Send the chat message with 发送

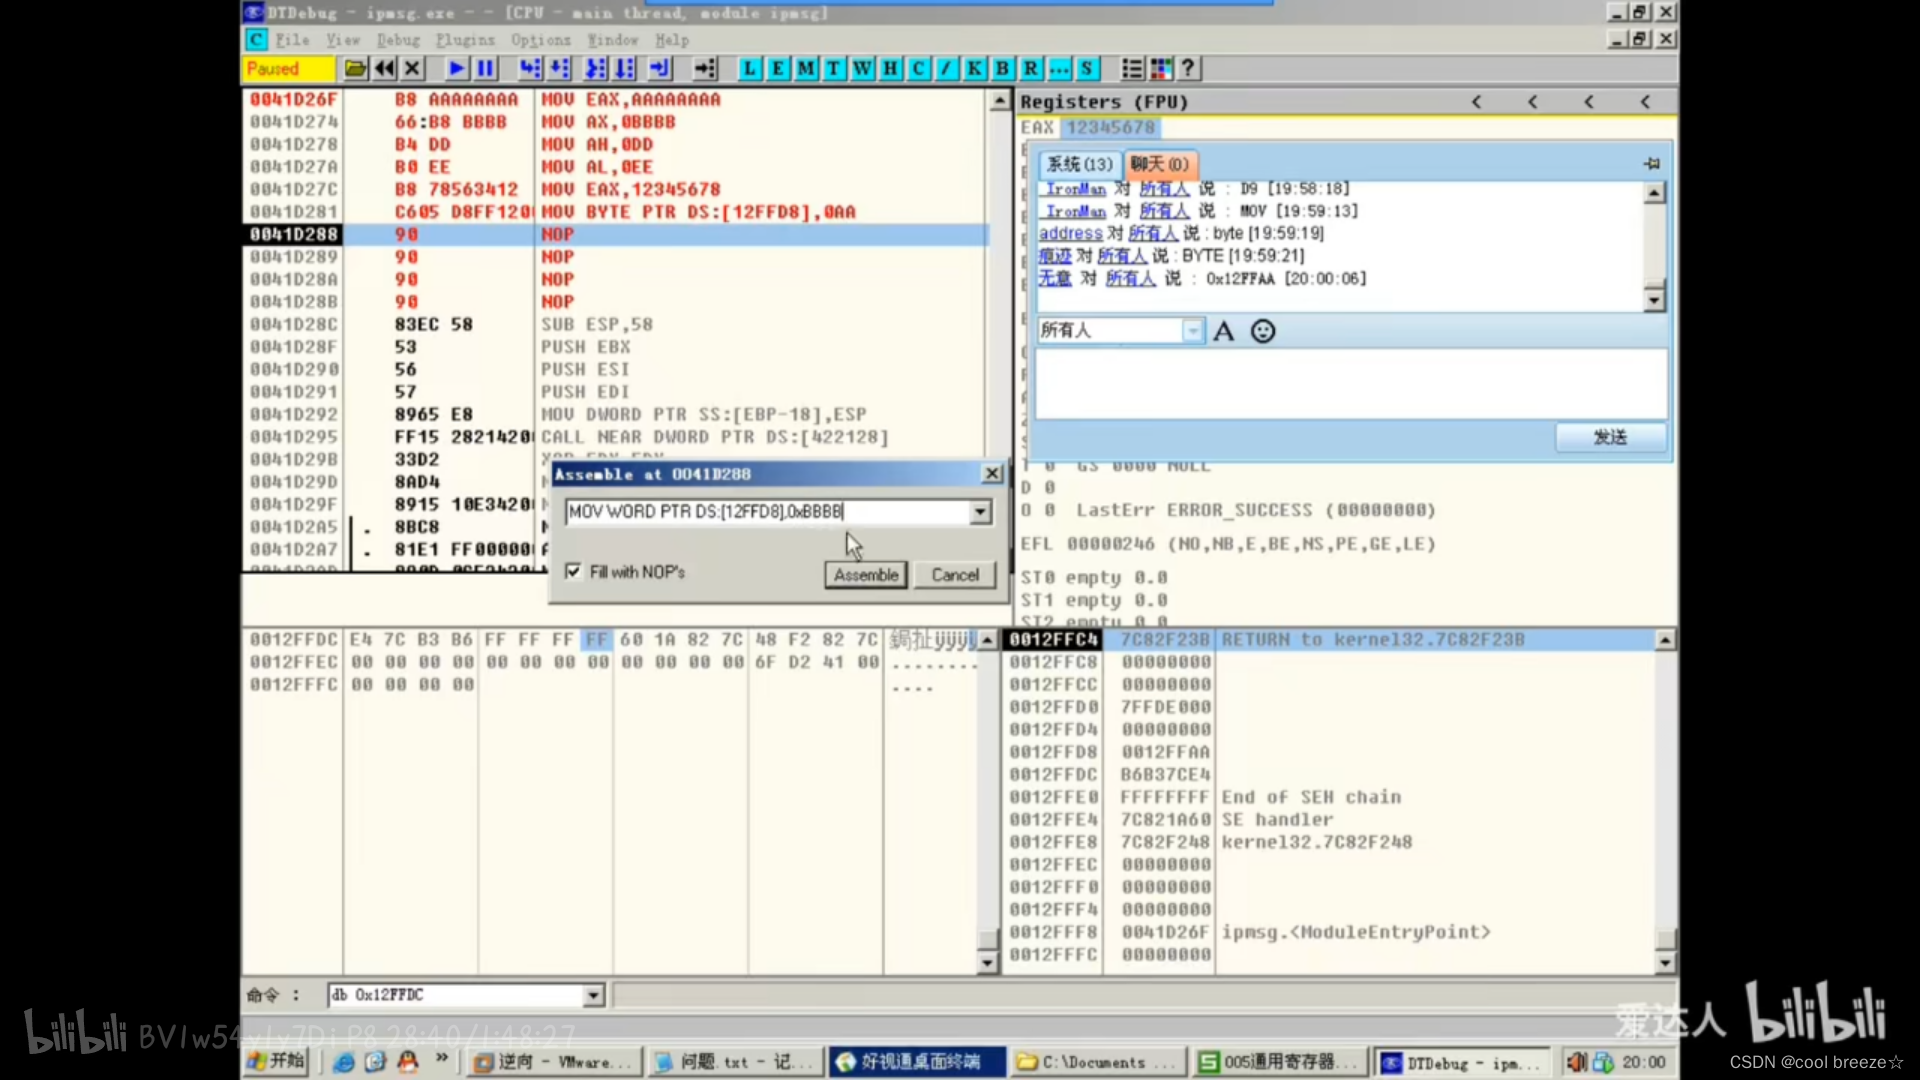1610,437
